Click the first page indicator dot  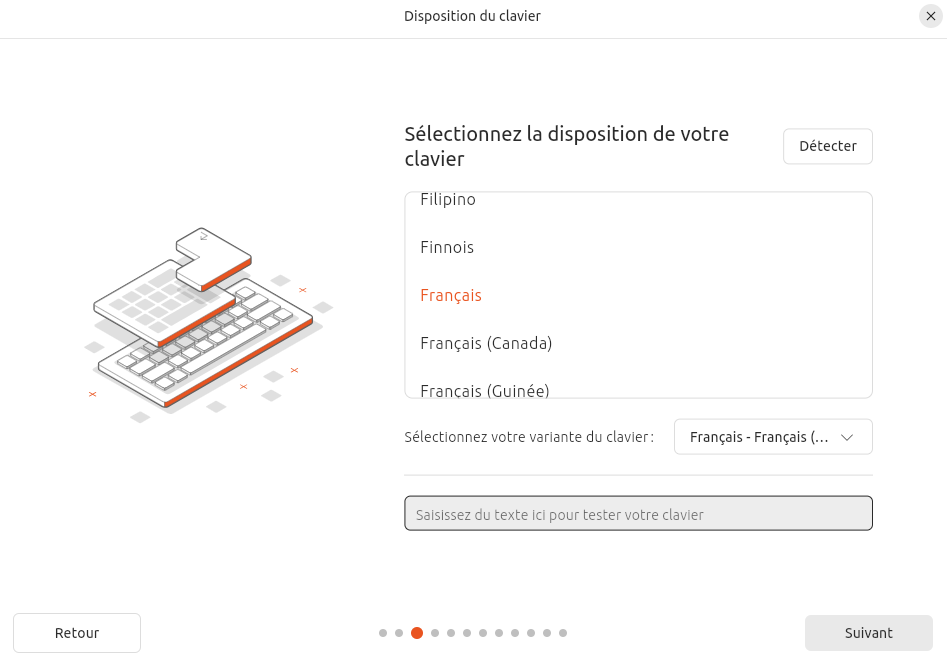[x=383, y=633]
